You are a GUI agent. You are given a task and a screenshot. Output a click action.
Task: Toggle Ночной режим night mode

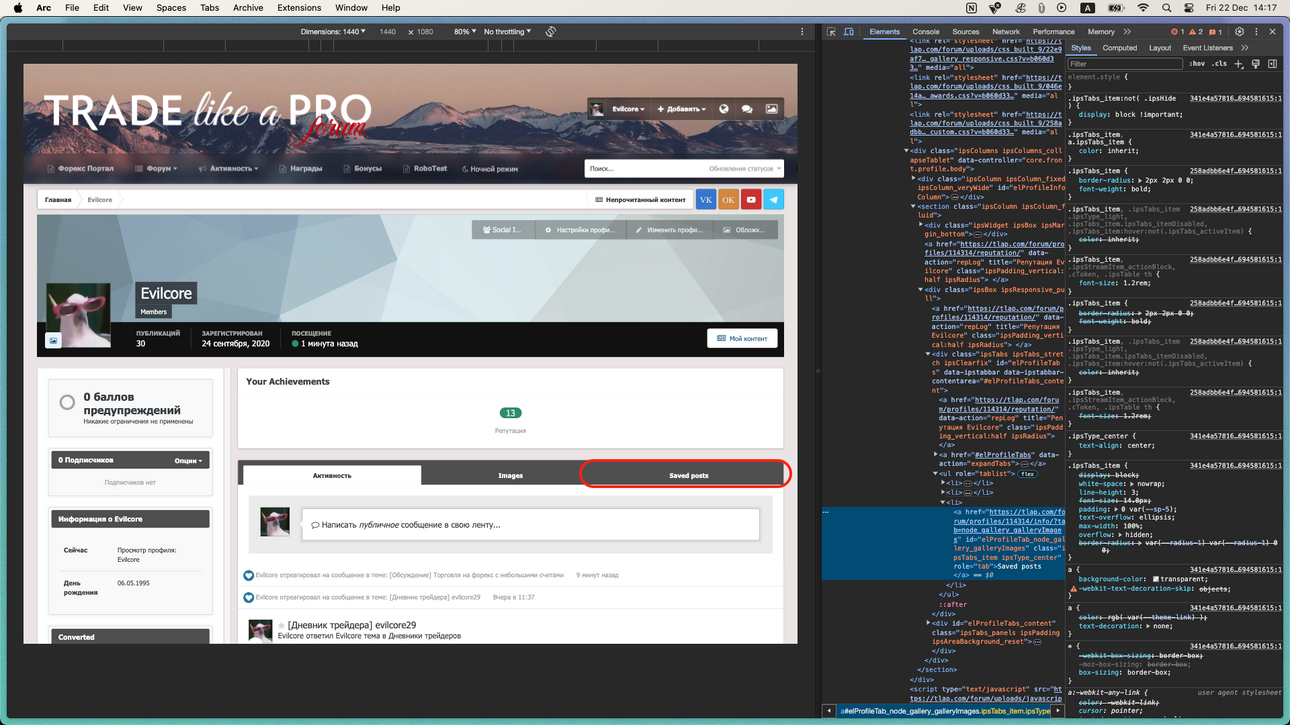[x=490, y=169]
